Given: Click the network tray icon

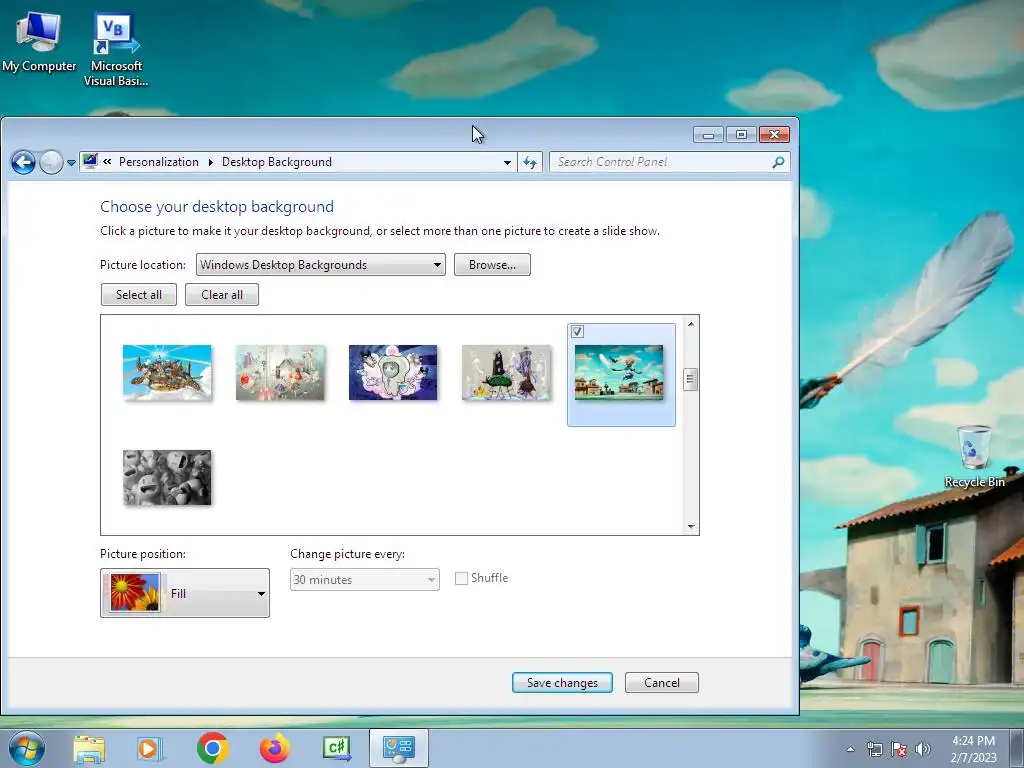Looking at the screenshot, I should (874, 749).
